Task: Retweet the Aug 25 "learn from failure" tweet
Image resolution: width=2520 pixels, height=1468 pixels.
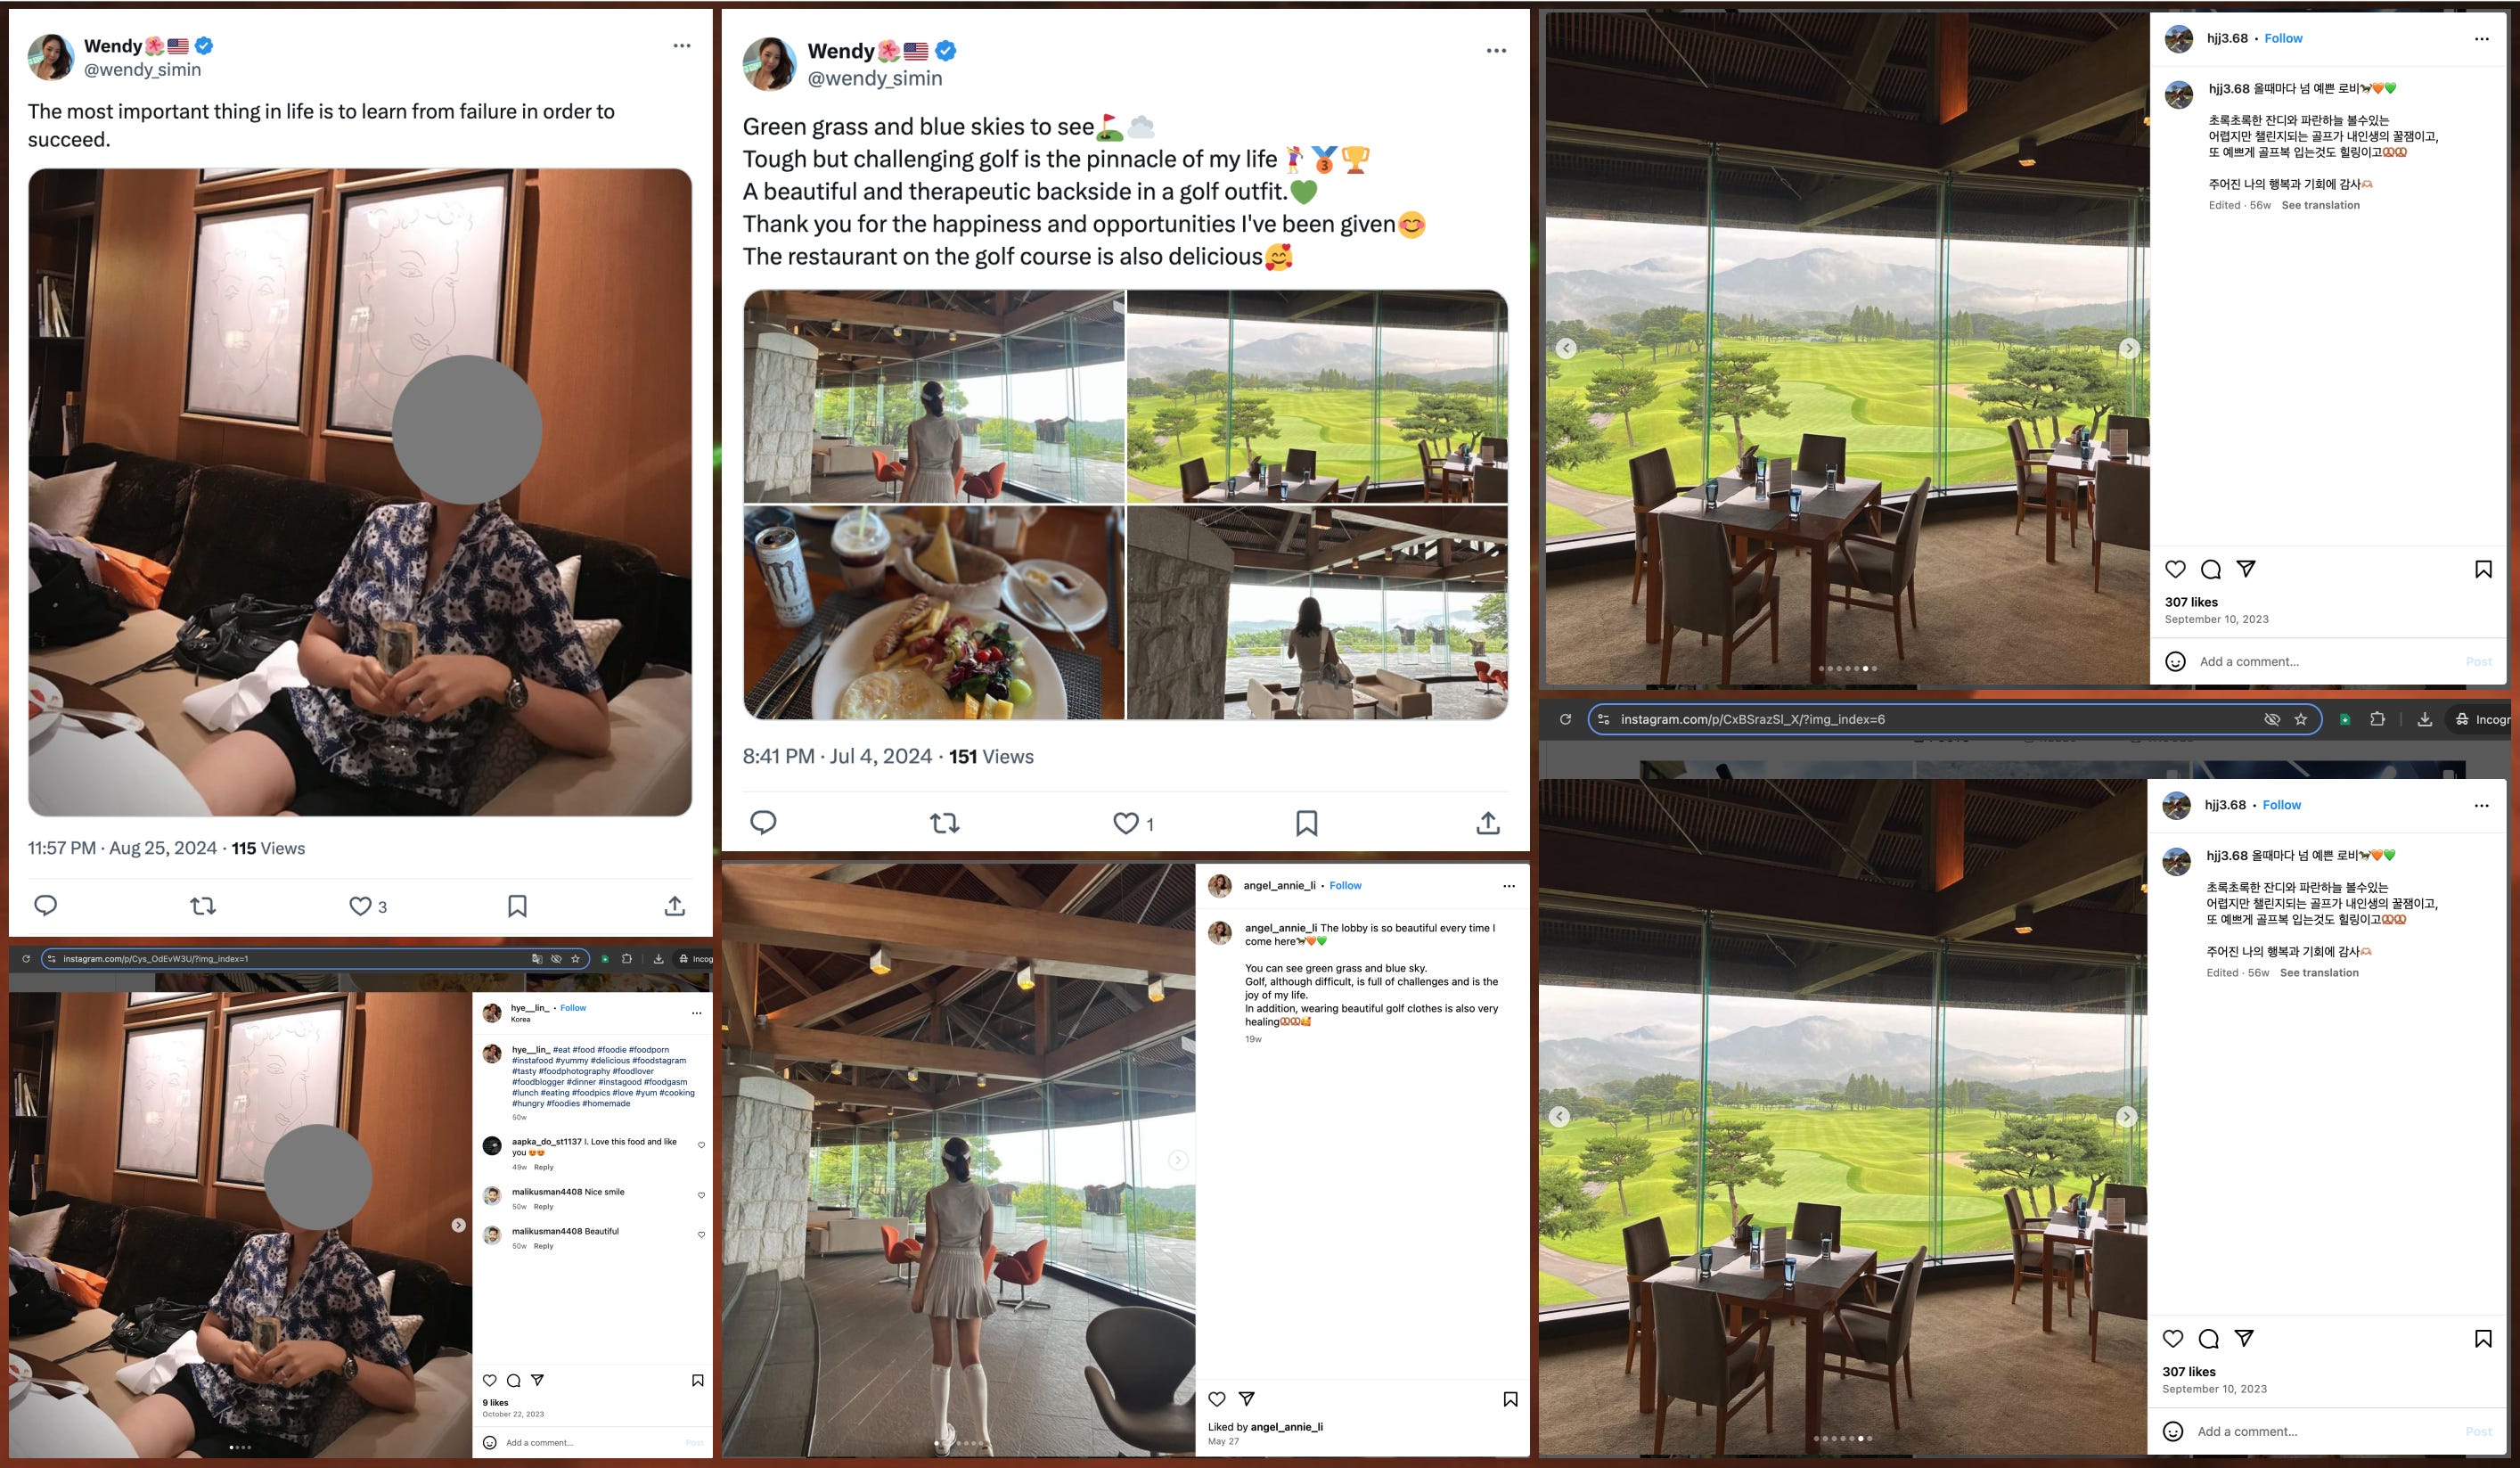Action: pyautogui.click(x=203, y=906)
